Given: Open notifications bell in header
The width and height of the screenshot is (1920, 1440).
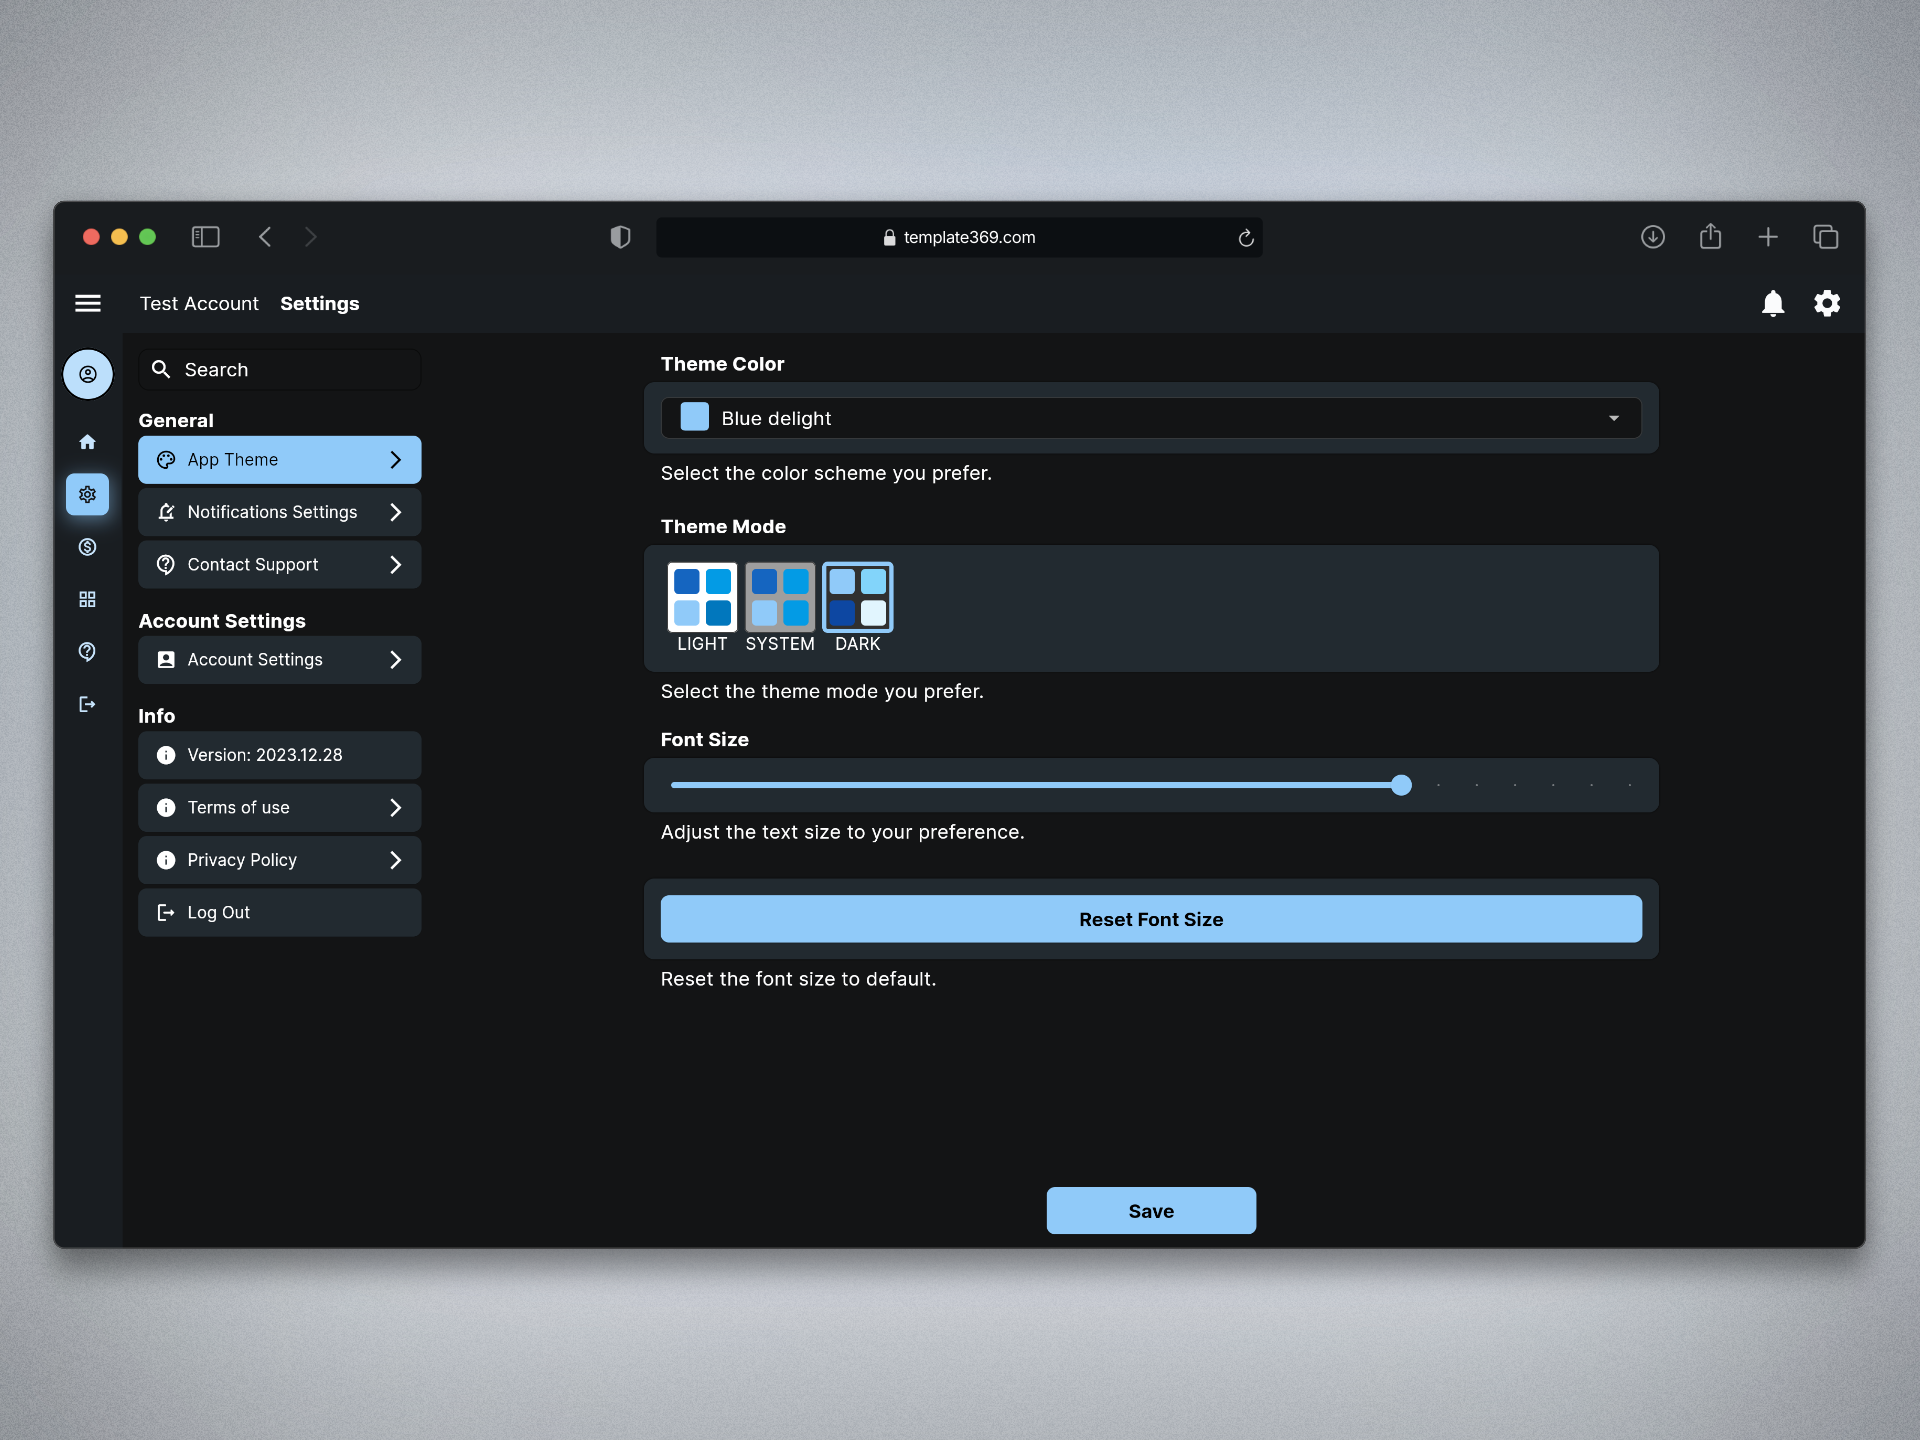Looking at the screenshot, I should click(1773, 303).
